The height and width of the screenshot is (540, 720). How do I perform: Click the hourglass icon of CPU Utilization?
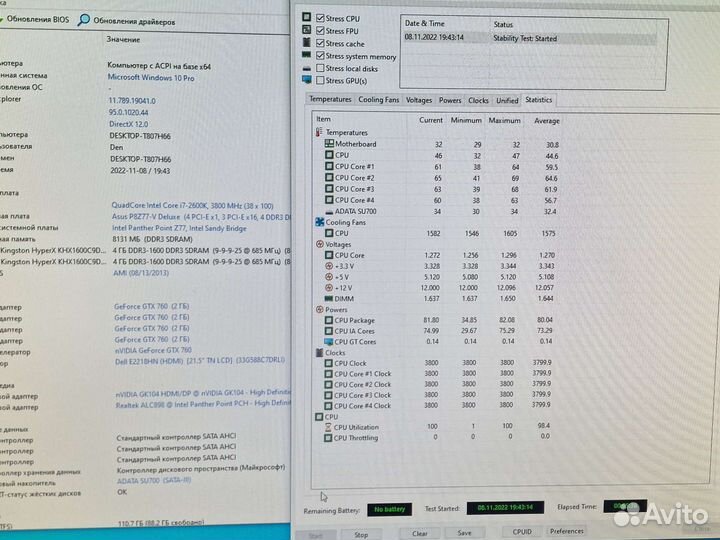click(328, 427)
